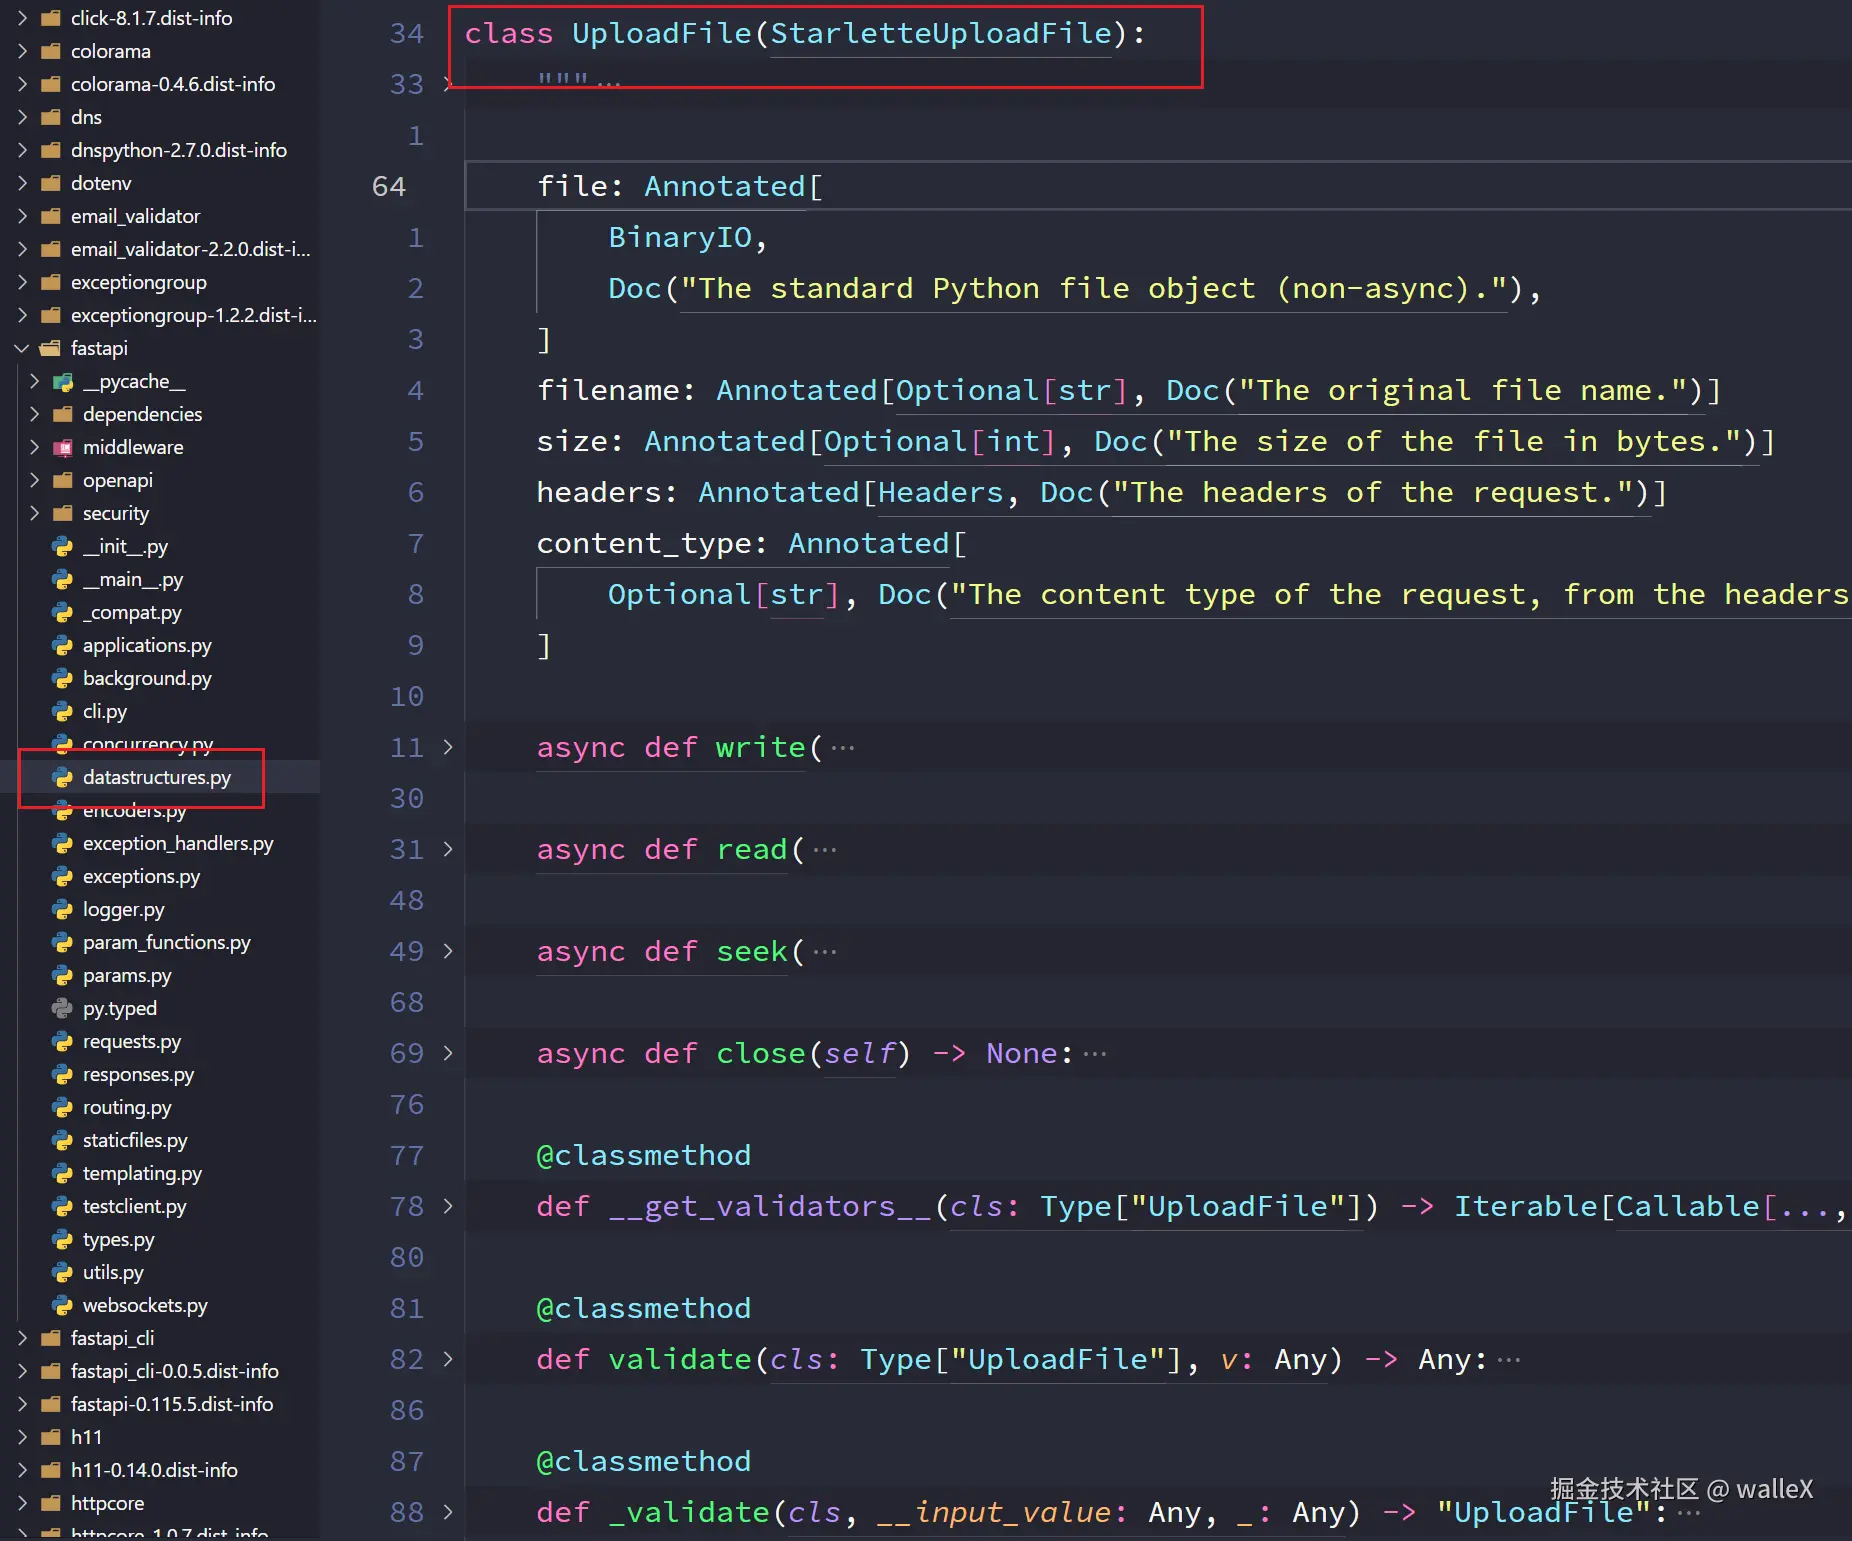The image size is (1852, 1541).
Task: Click the Python icon next to routing.py
Action: 63,1107
